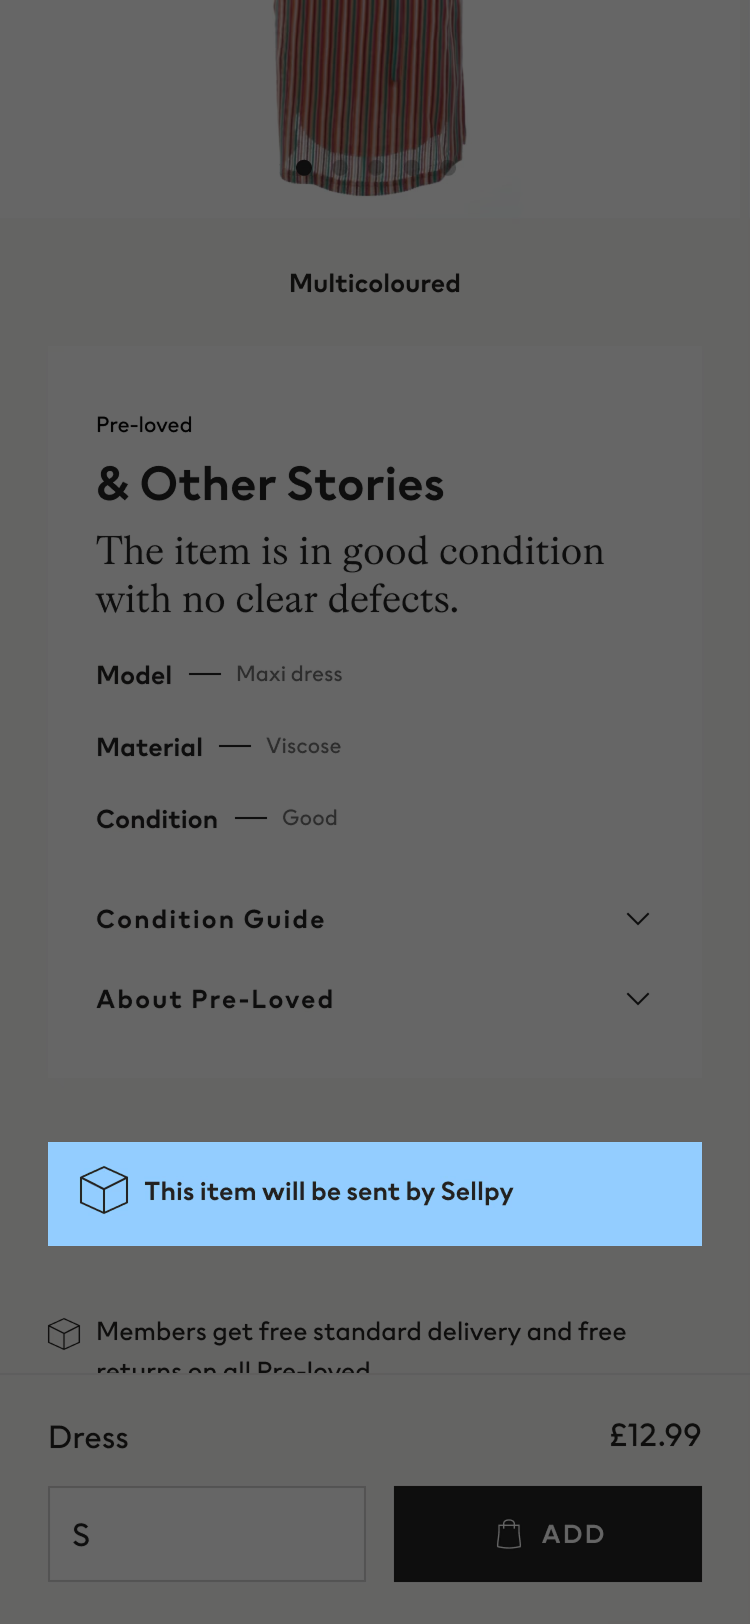Click the & Other Stories brand heading
The image size is (750, 1624).
coord(270,484)
